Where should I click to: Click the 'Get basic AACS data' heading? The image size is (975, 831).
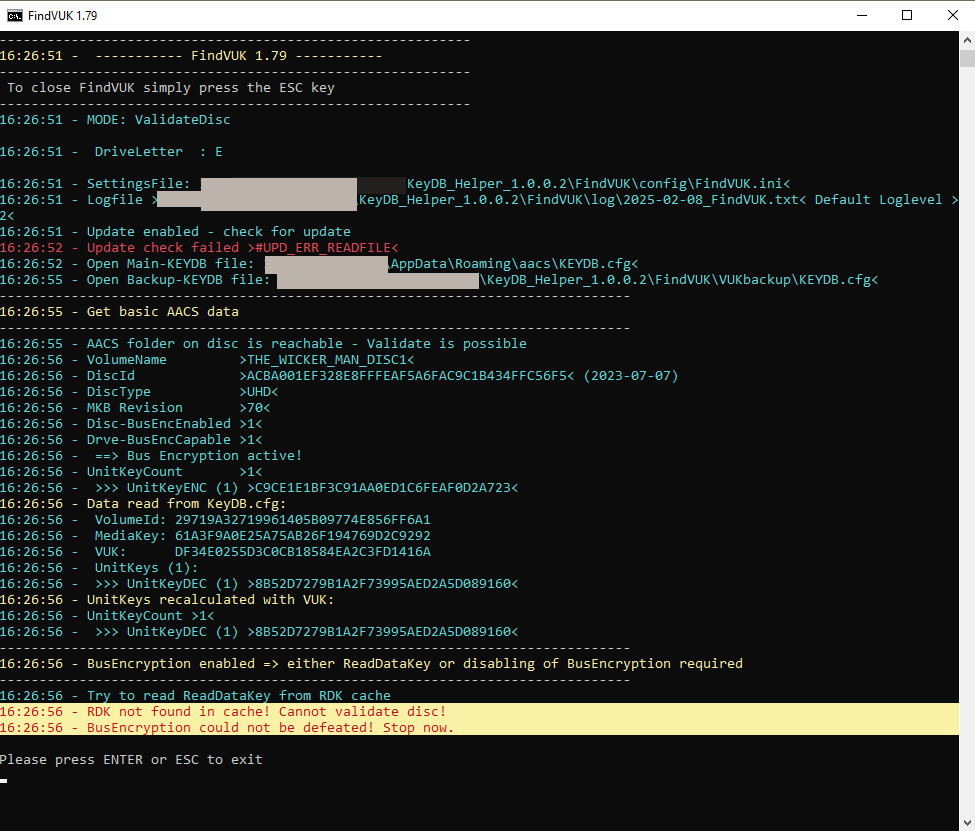(162, 311)
